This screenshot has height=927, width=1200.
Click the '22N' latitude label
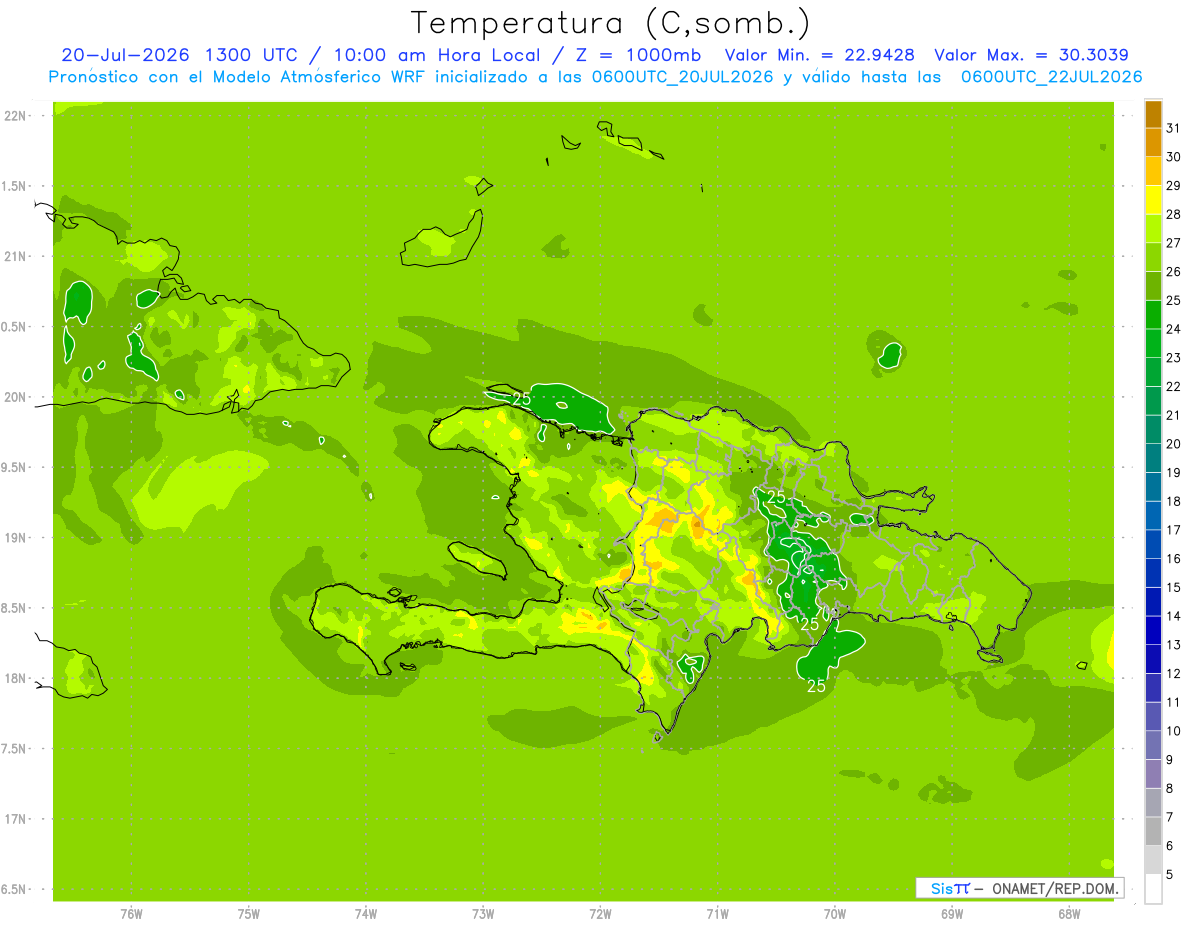pos(16,116)
